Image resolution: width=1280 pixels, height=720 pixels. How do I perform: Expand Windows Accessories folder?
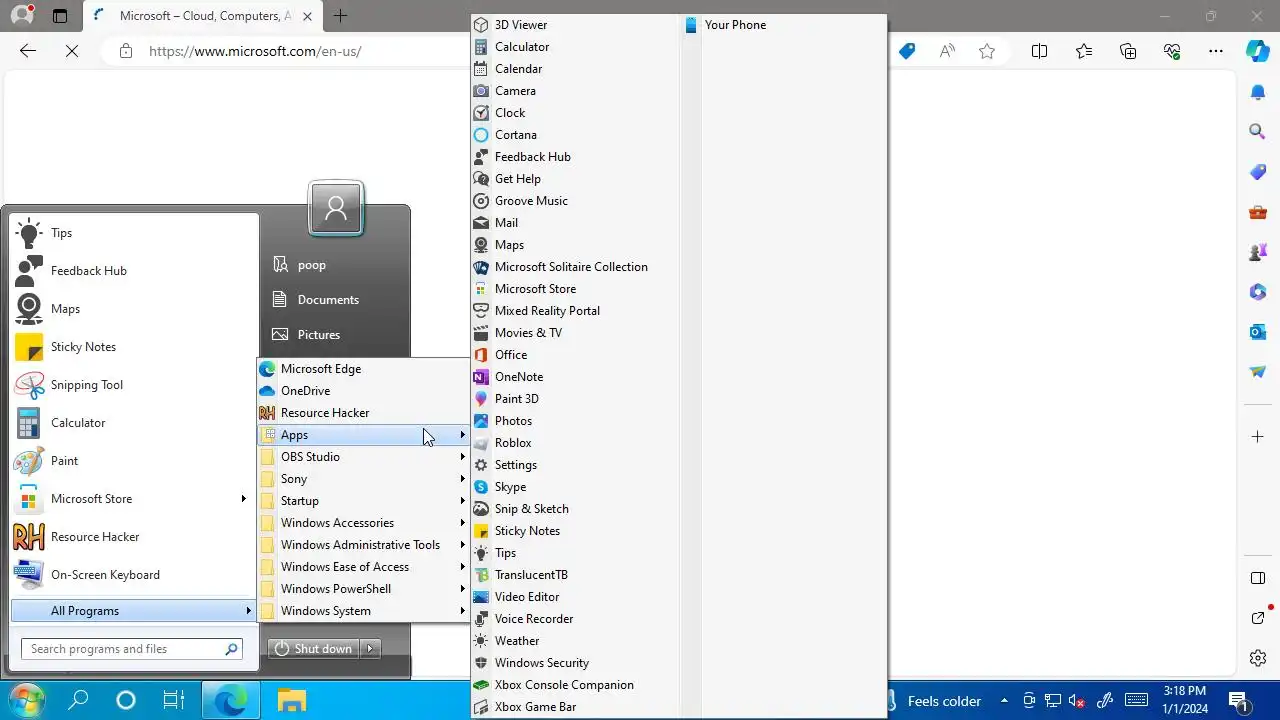point(363,523)
